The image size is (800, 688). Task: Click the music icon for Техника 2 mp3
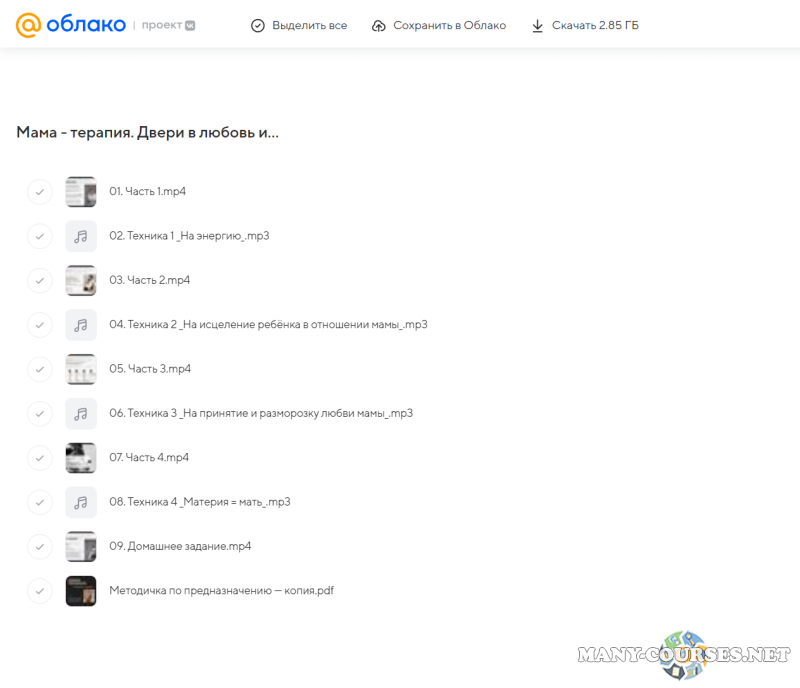(81, 325)
